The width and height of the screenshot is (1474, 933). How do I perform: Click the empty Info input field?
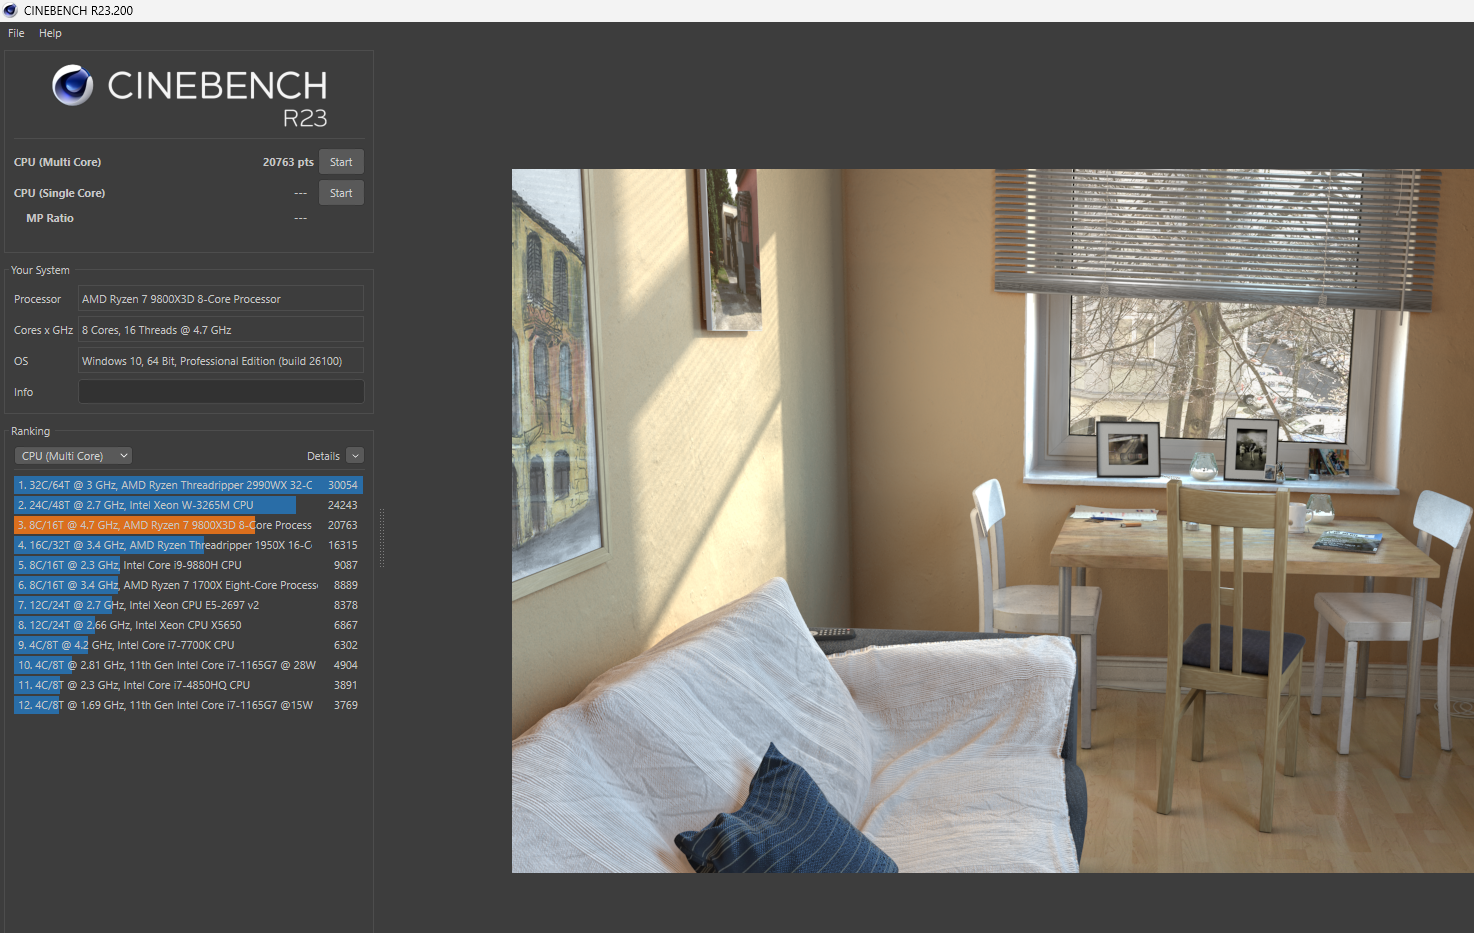[221, 392]
